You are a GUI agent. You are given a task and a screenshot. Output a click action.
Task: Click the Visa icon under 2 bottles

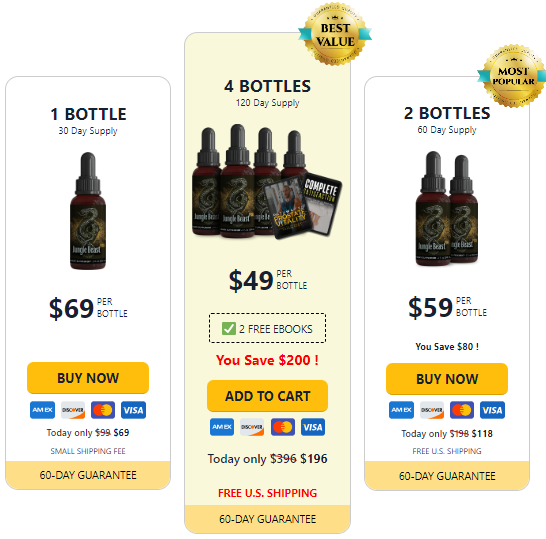point(492,410)
